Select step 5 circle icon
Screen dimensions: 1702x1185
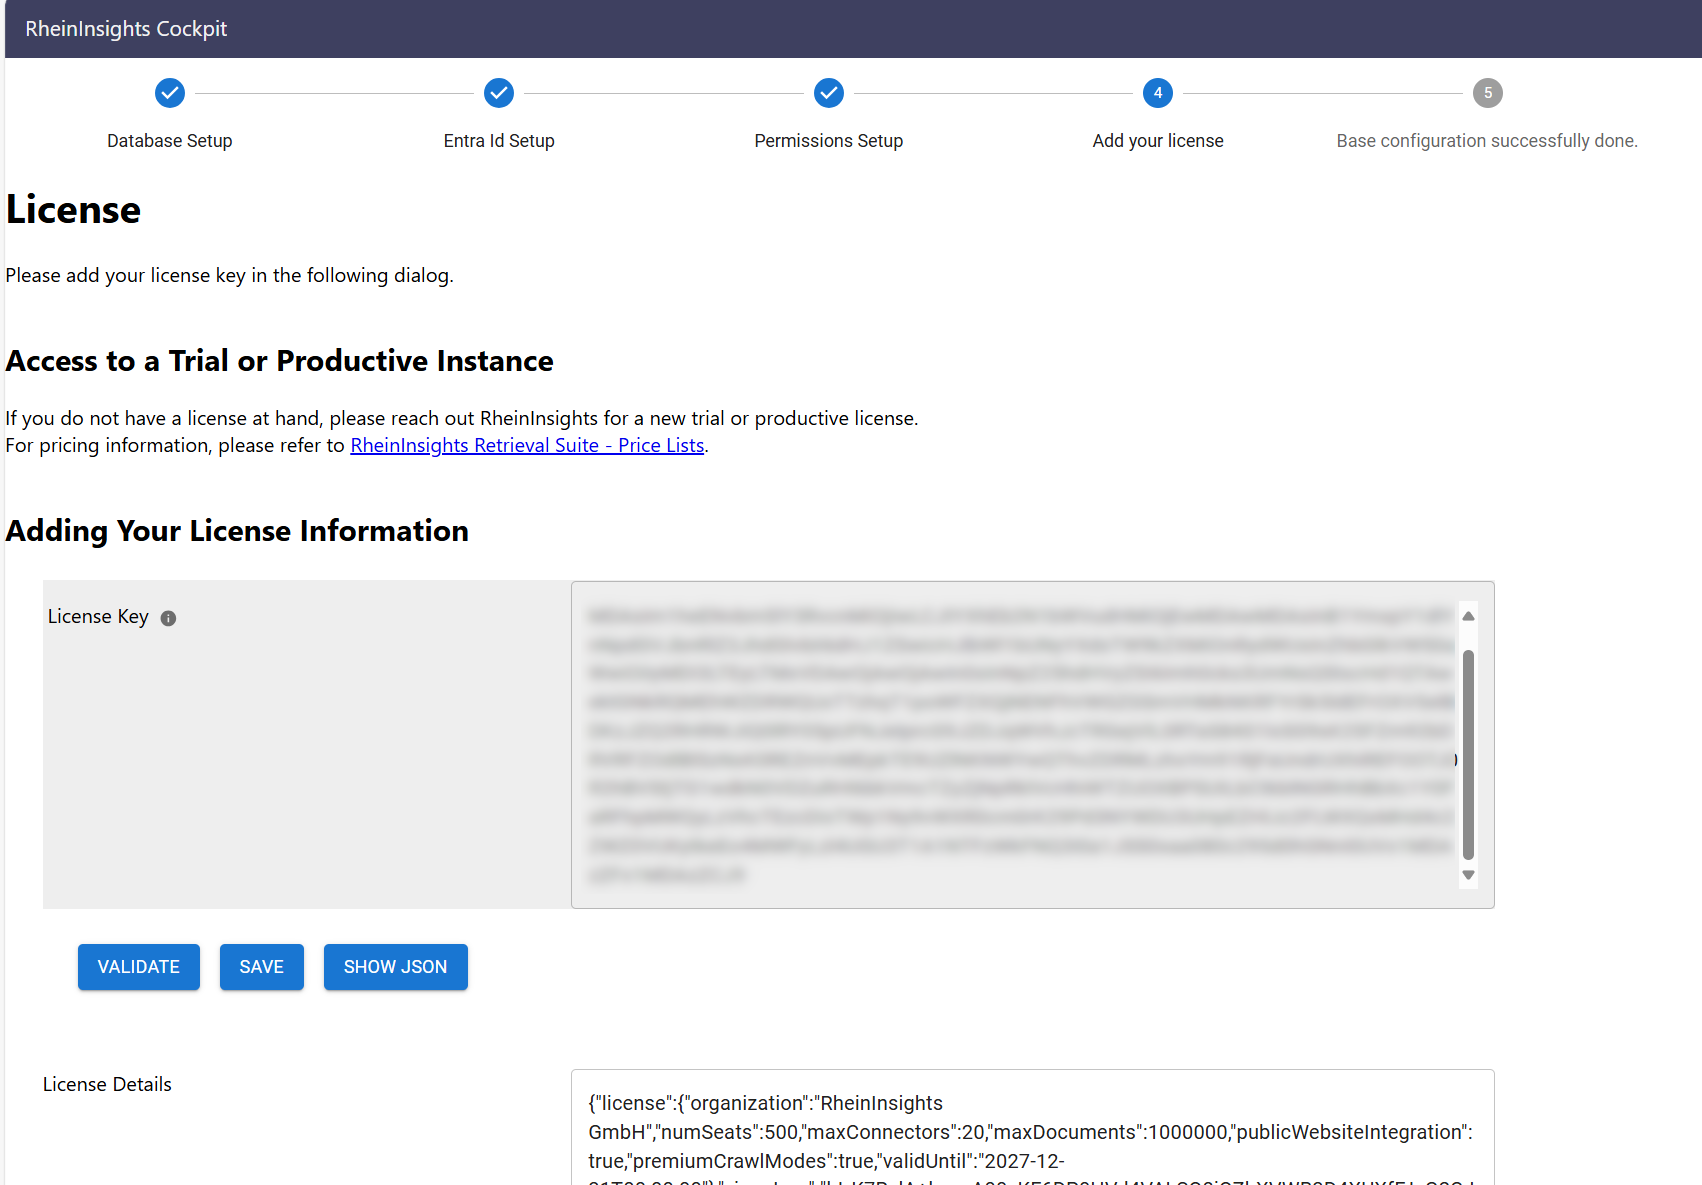tap(1488, 93)
